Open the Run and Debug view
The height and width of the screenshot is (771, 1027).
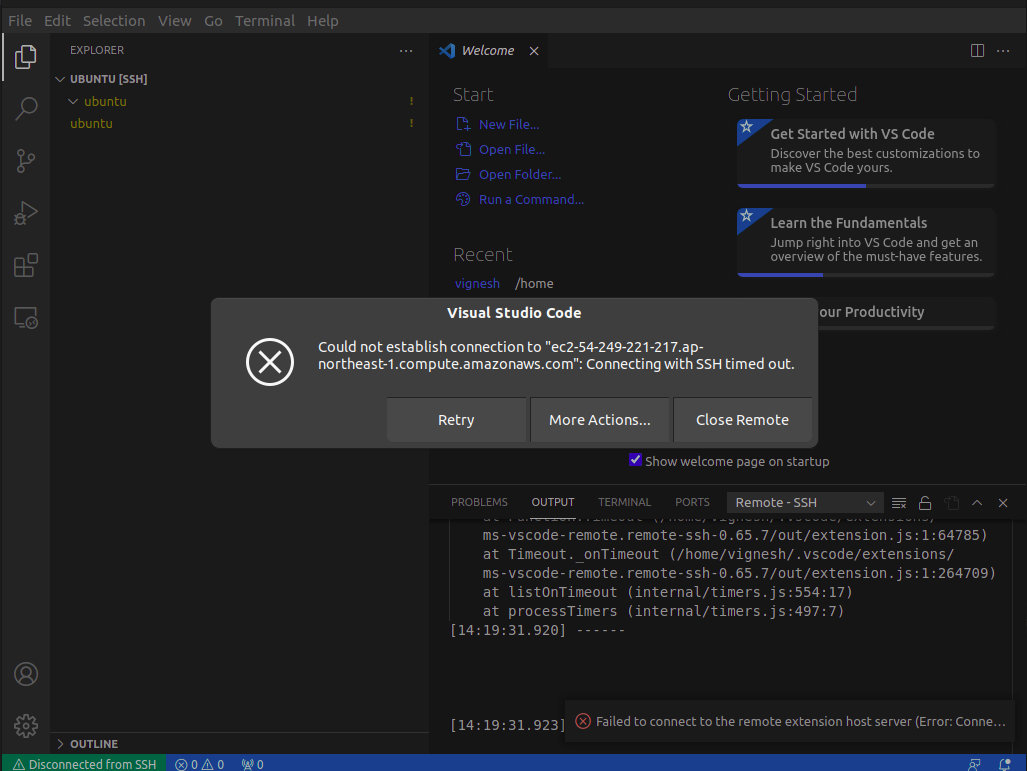coord(25,213)
